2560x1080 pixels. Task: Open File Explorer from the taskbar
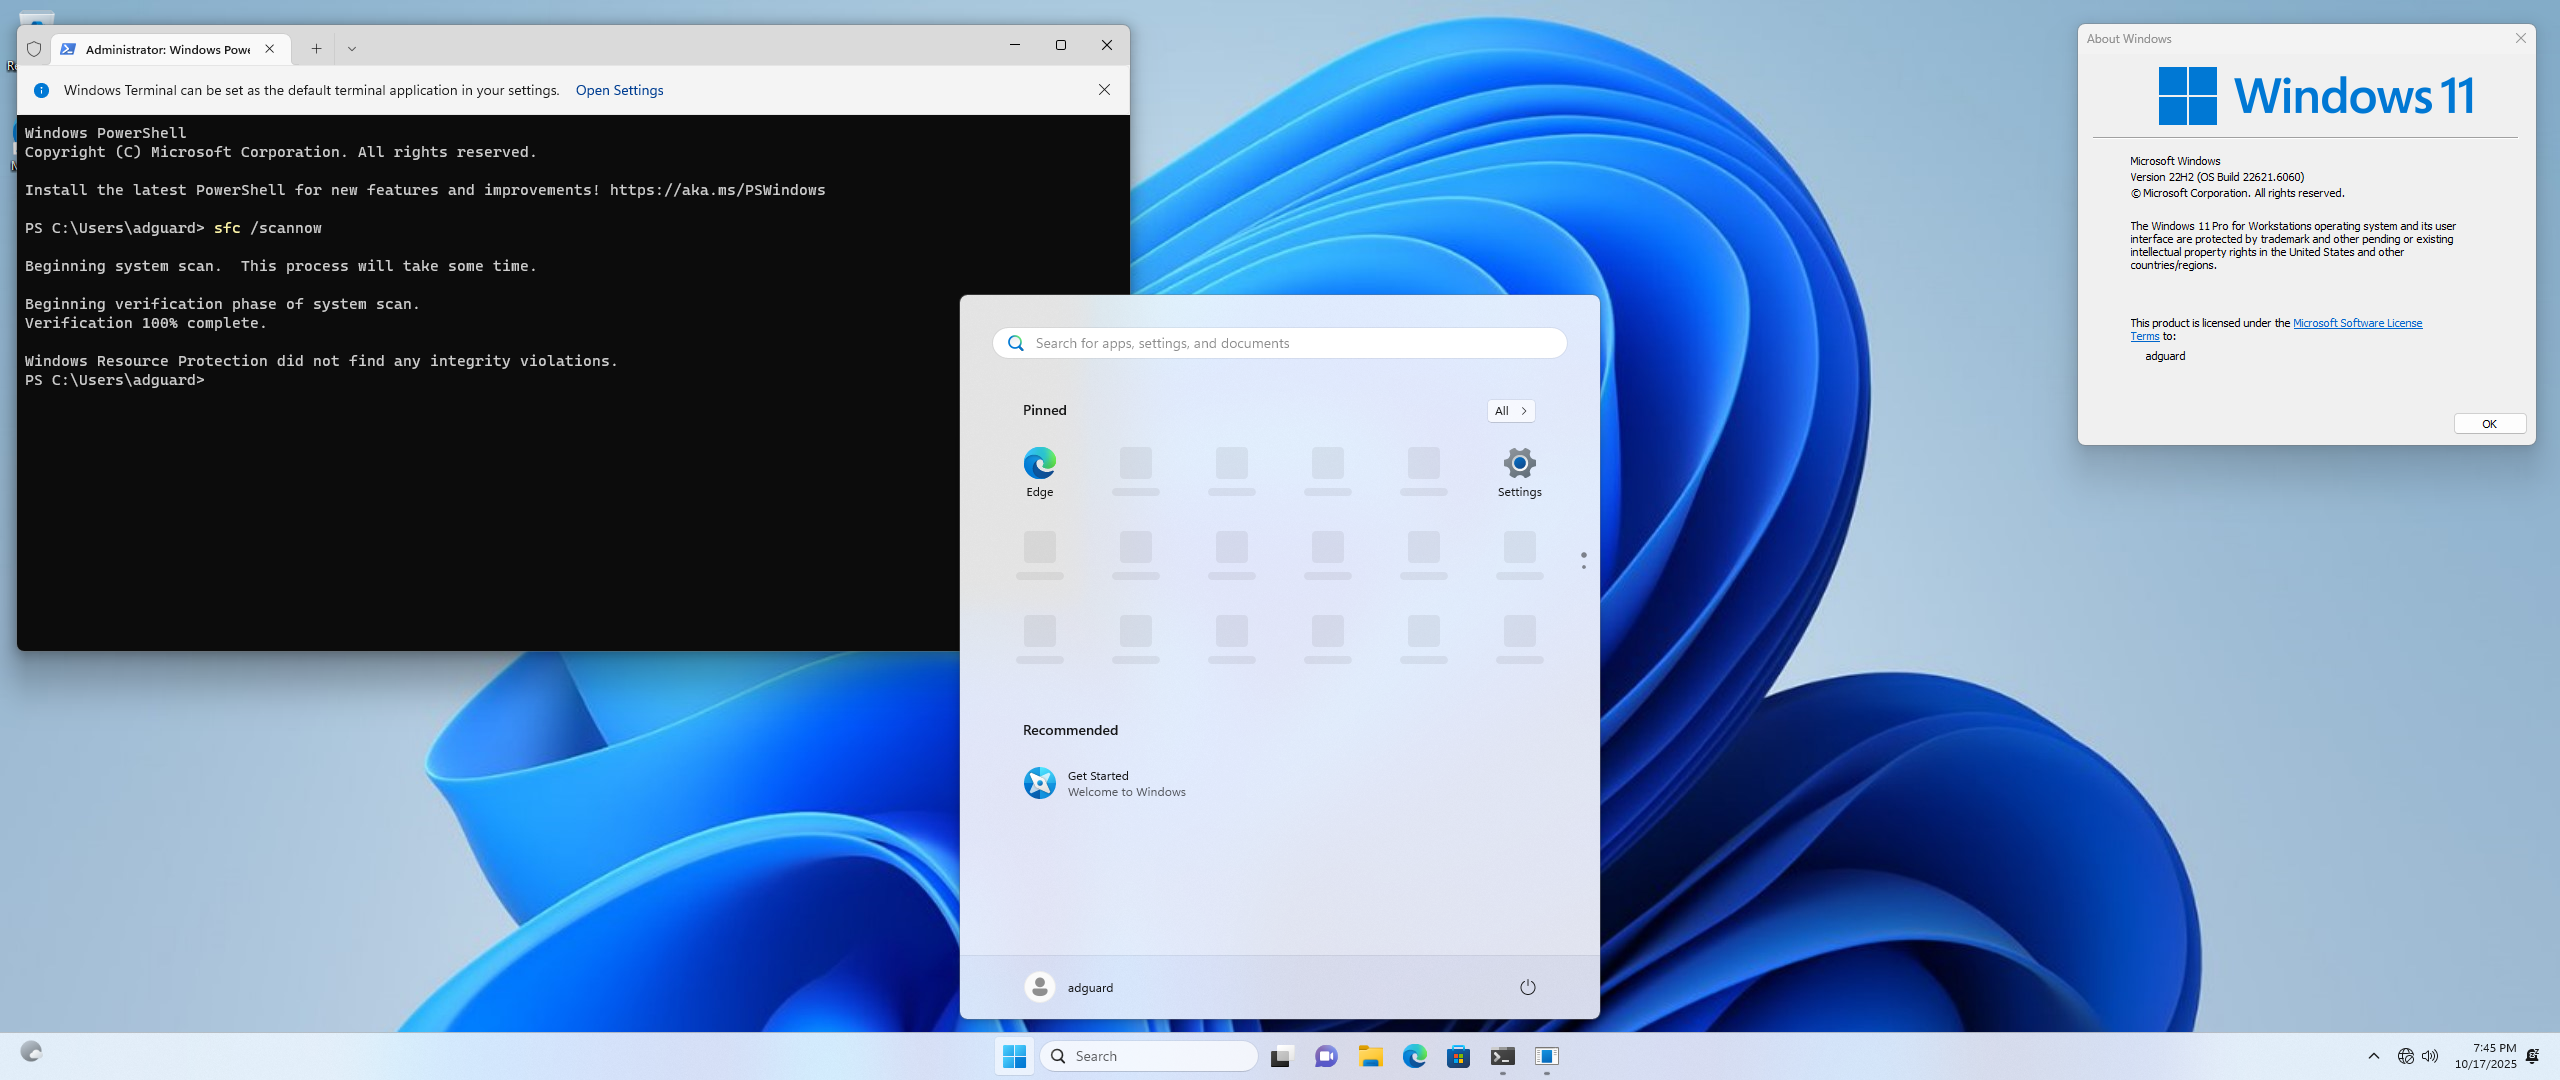[1370, 1056]
